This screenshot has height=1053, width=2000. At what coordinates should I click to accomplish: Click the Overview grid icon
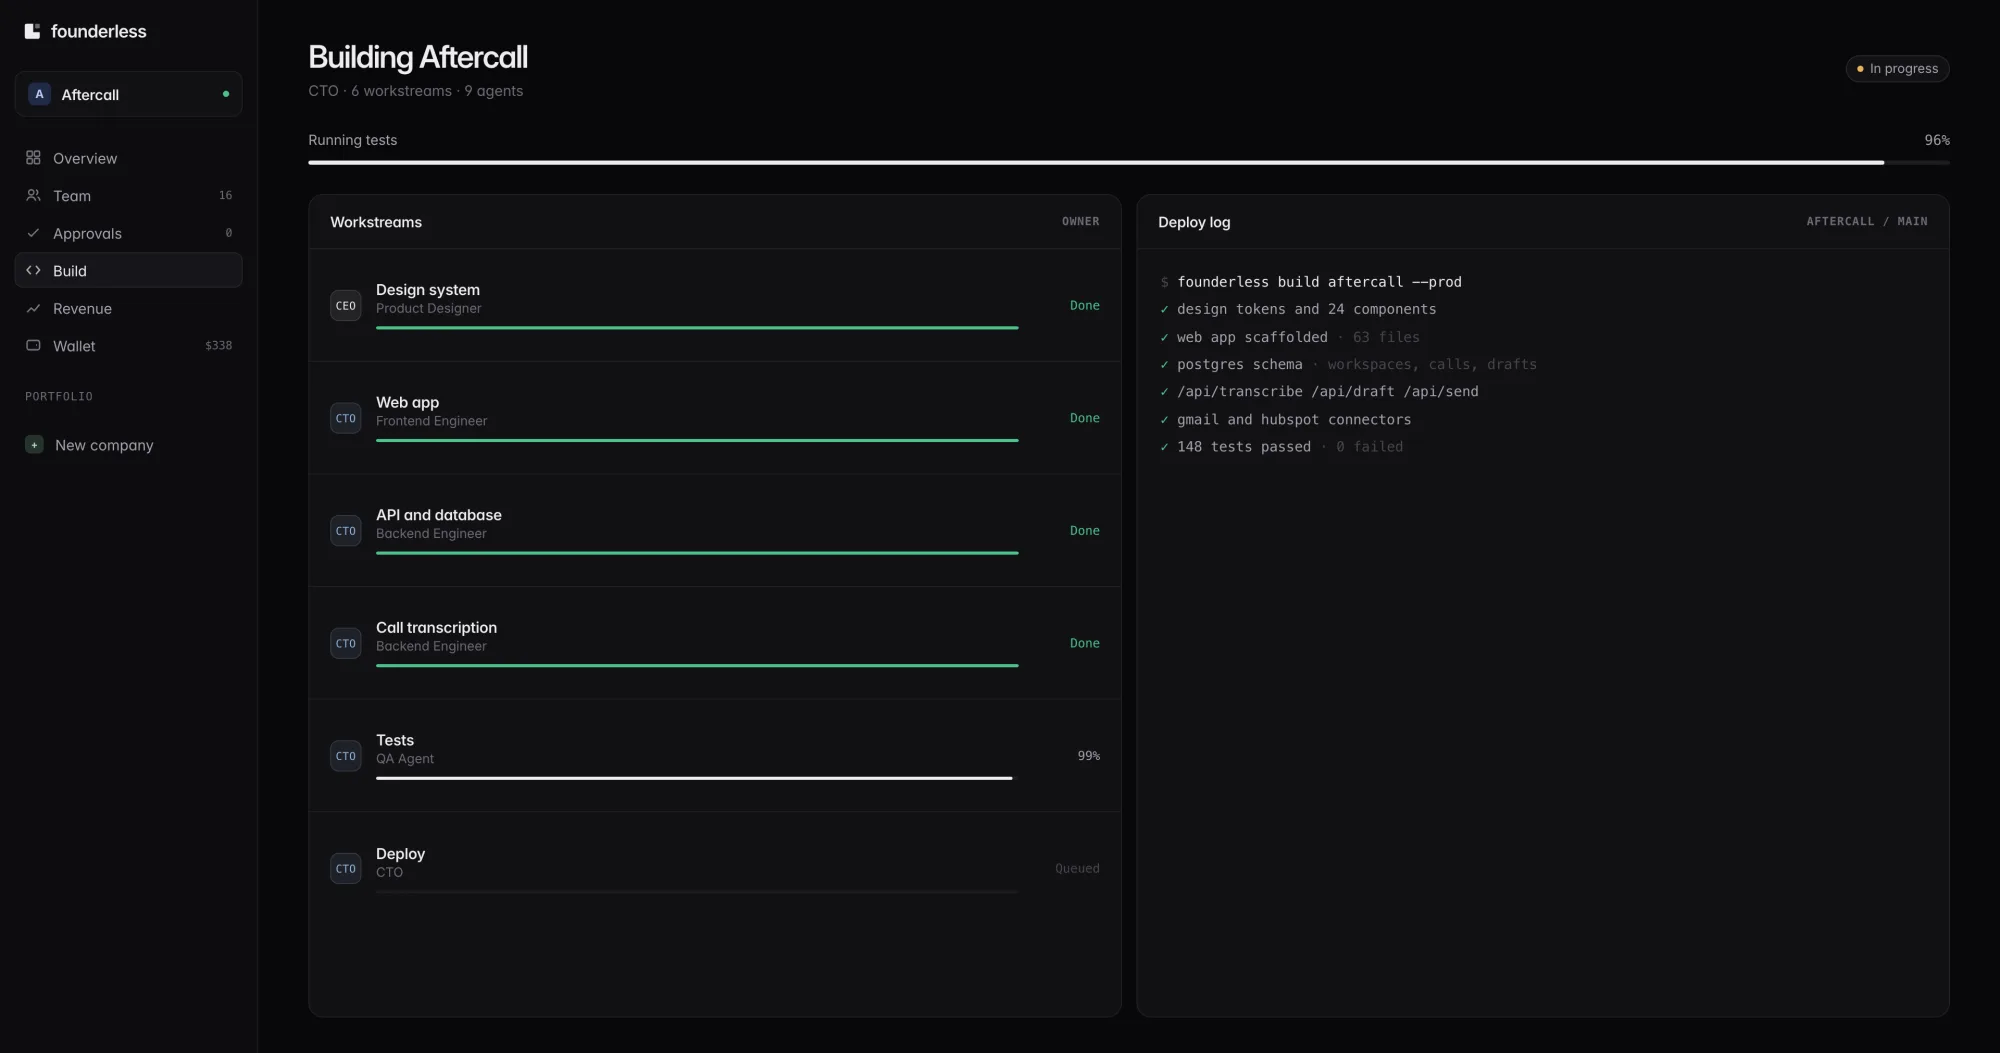(x=33, y=158)
